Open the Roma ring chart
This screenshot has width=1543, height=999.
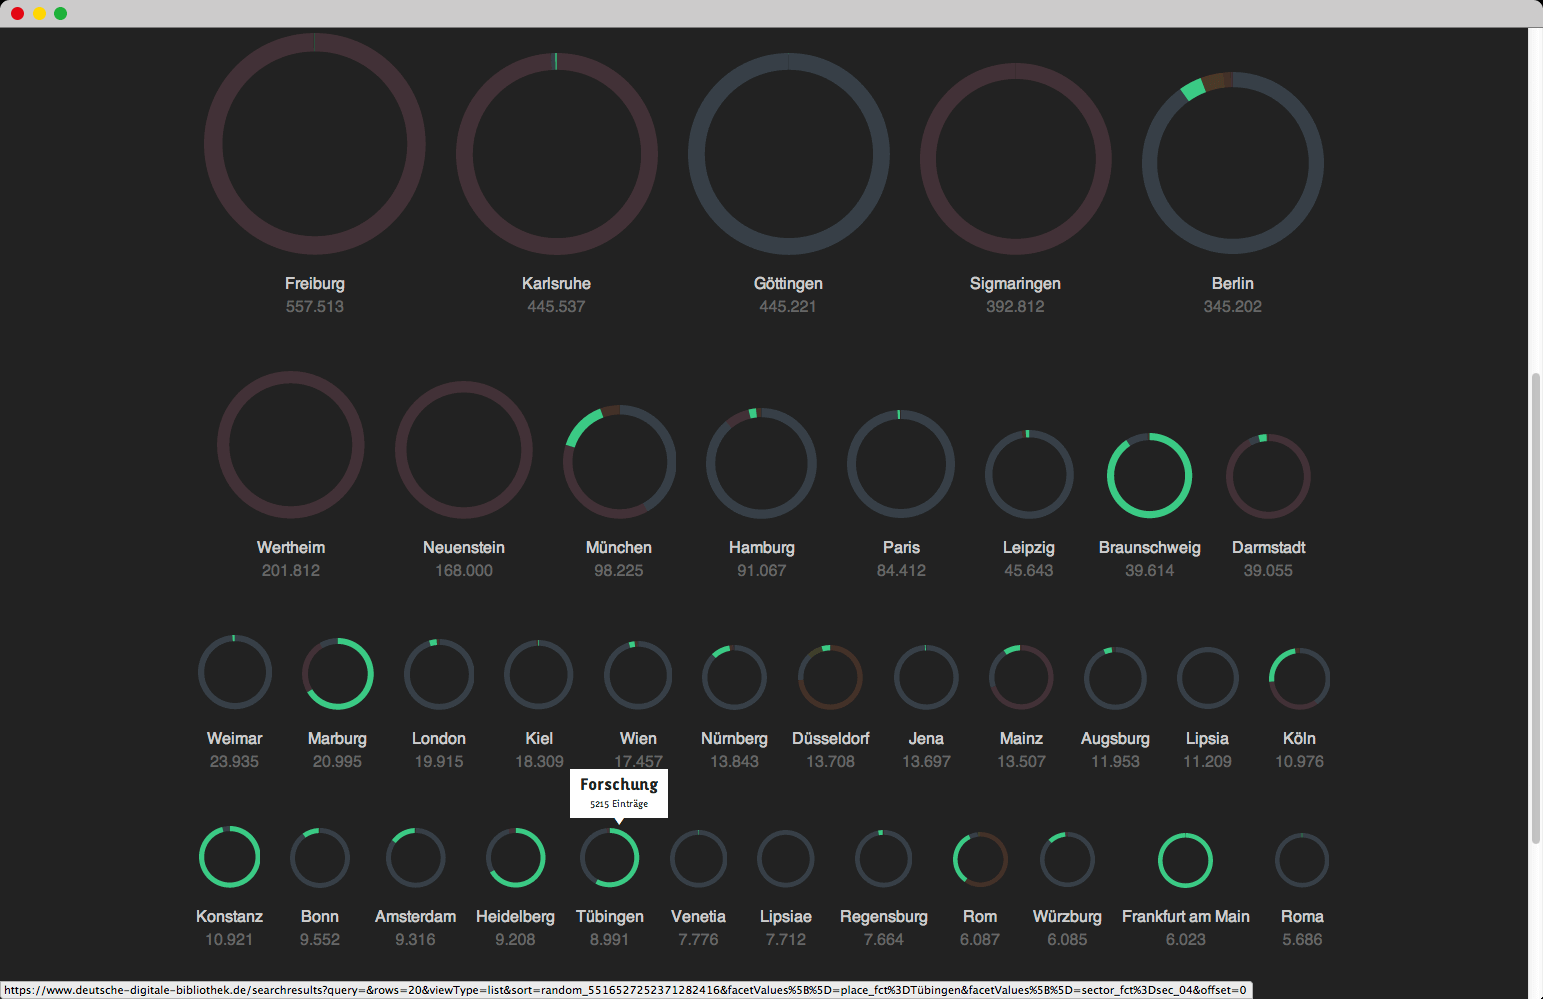1302,860
